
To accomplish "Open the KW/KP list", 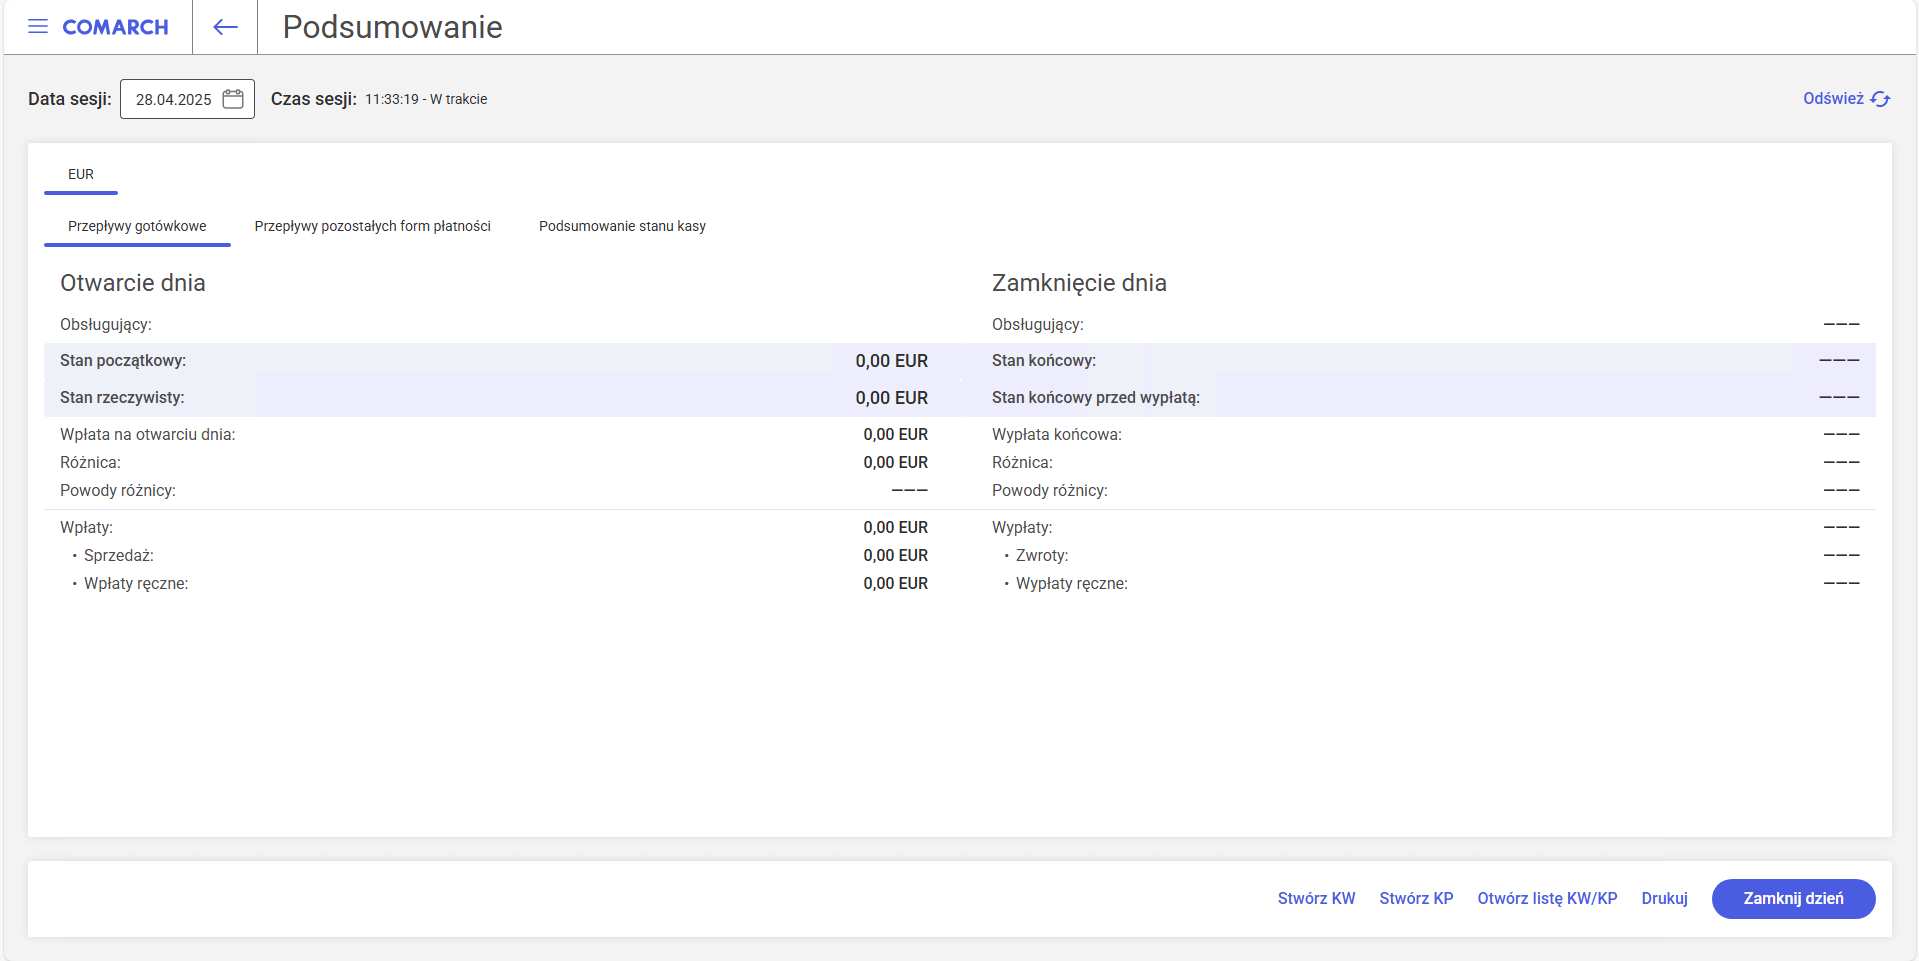I will point(1547,898).
